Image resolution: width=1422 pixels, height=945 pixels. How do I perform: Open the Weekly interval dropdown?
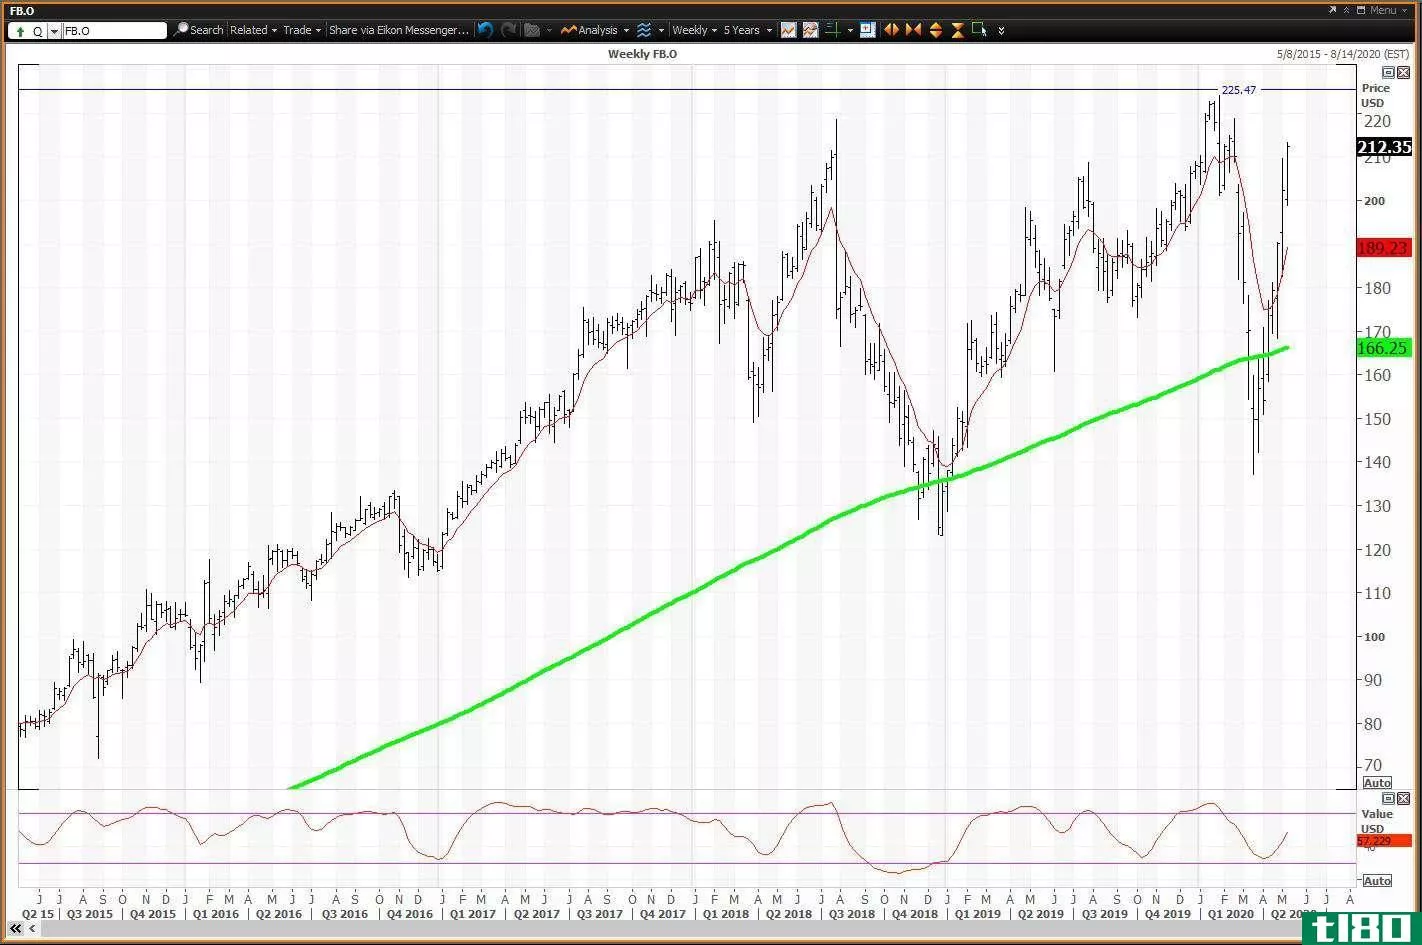tap(694, 30)
